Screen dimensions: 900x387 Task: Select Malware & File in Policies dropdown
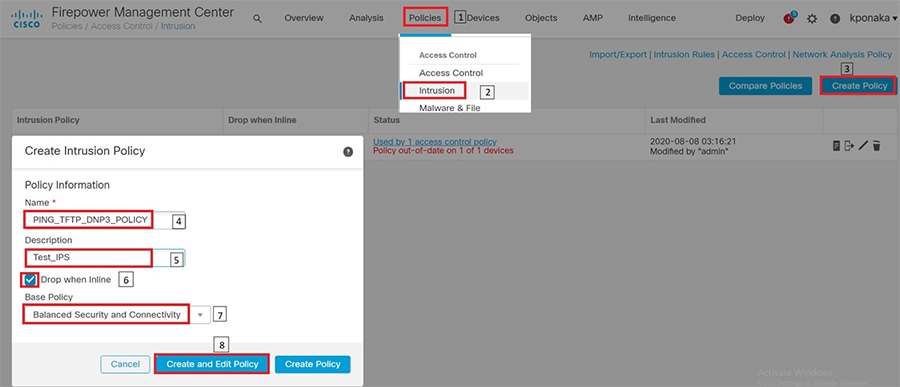click(x=450, y=107)
